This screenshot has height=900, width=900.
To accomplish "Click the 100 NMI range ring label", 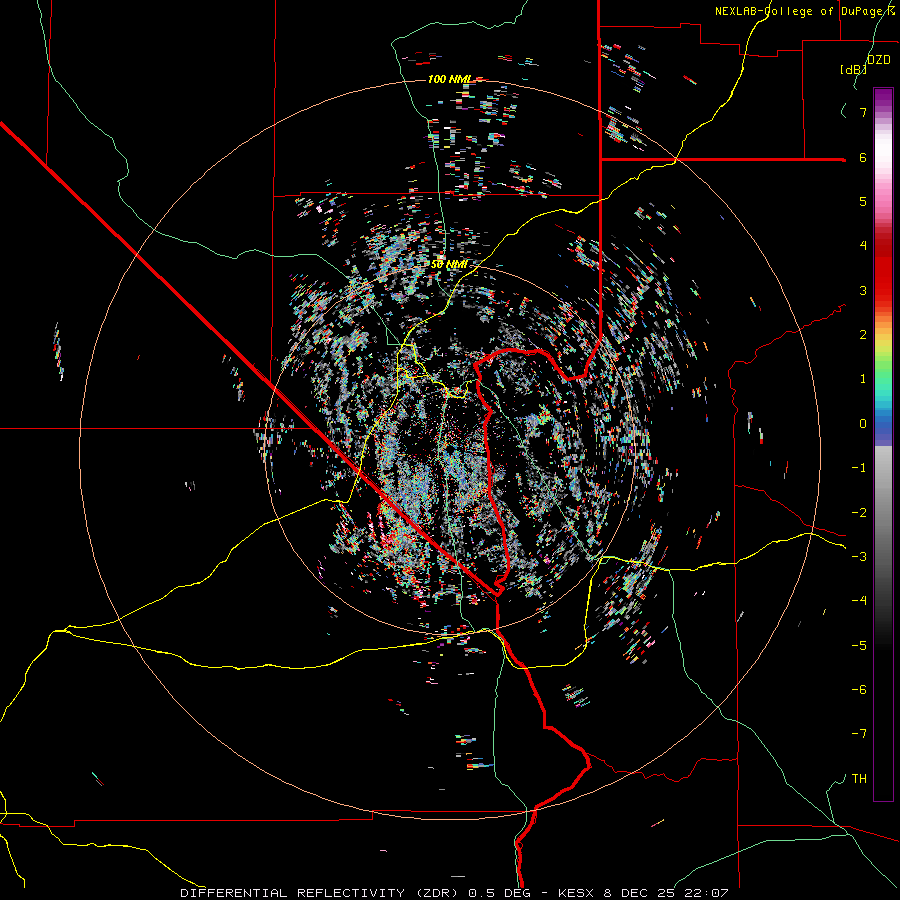I will (450, 79).
